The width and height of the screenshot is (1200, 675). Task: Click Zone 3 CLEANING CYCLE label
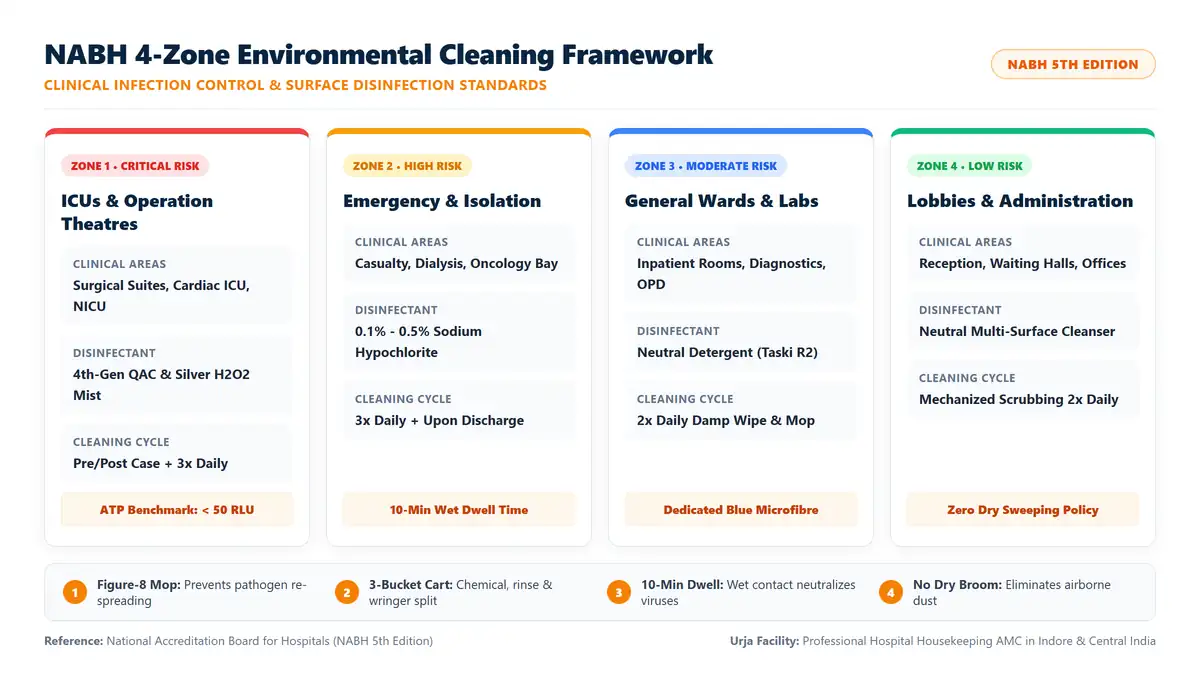[x=685, y=399]
